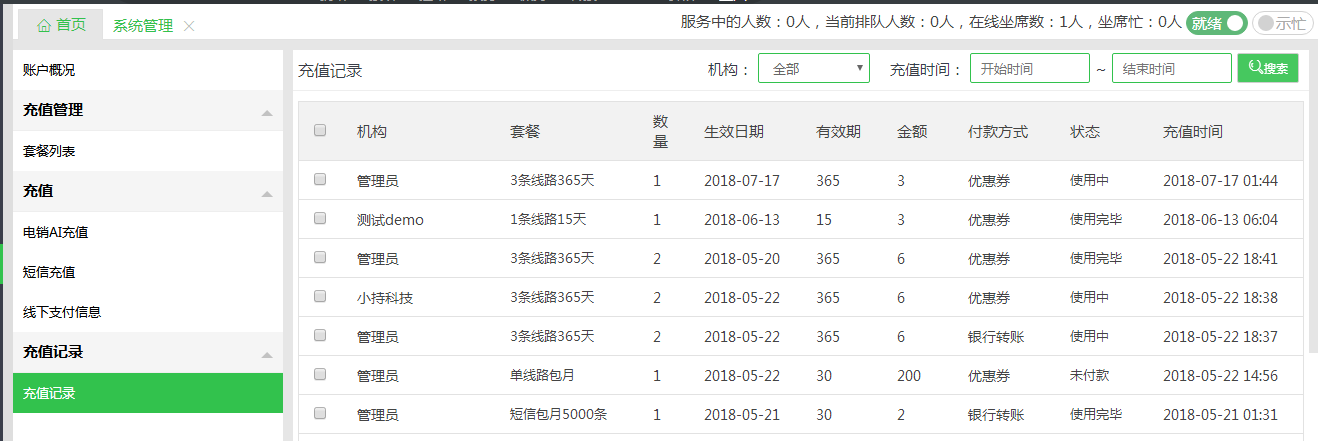Collapse the 充值记录 section header

(x=266, y=354)
